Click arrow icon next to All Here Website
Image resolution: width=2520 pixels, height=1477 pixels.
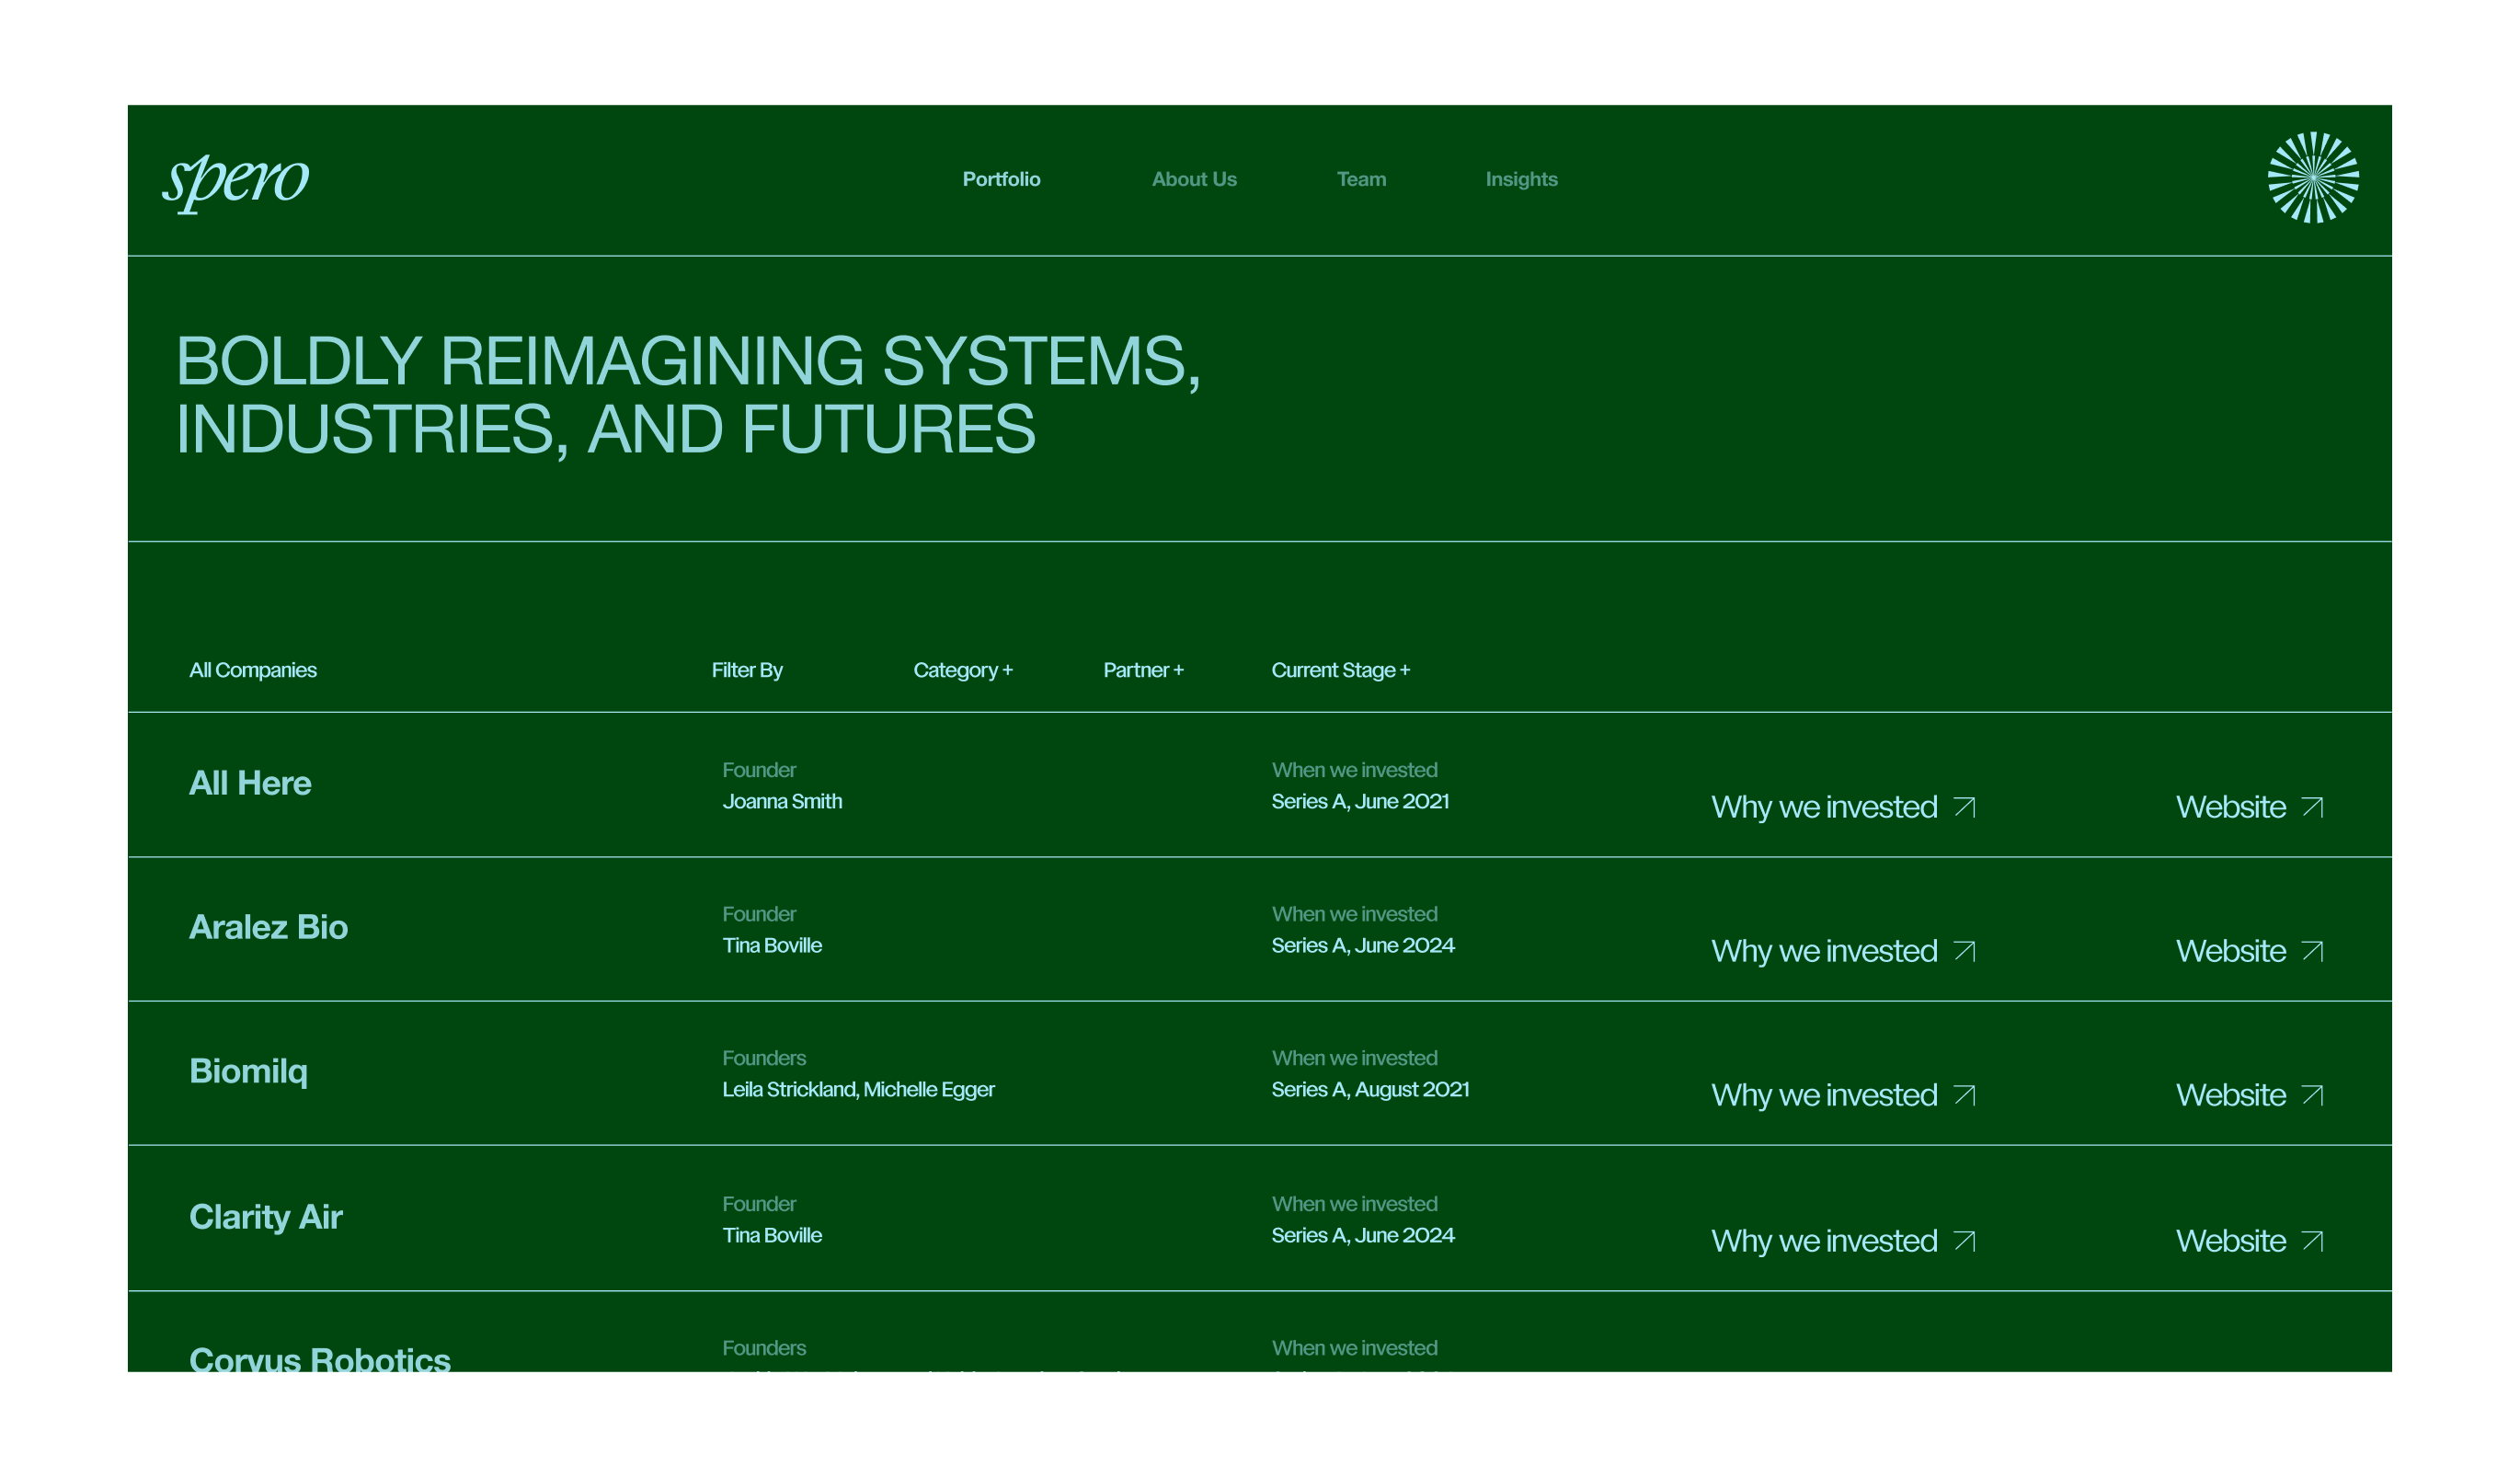[x=2312, y=807]
